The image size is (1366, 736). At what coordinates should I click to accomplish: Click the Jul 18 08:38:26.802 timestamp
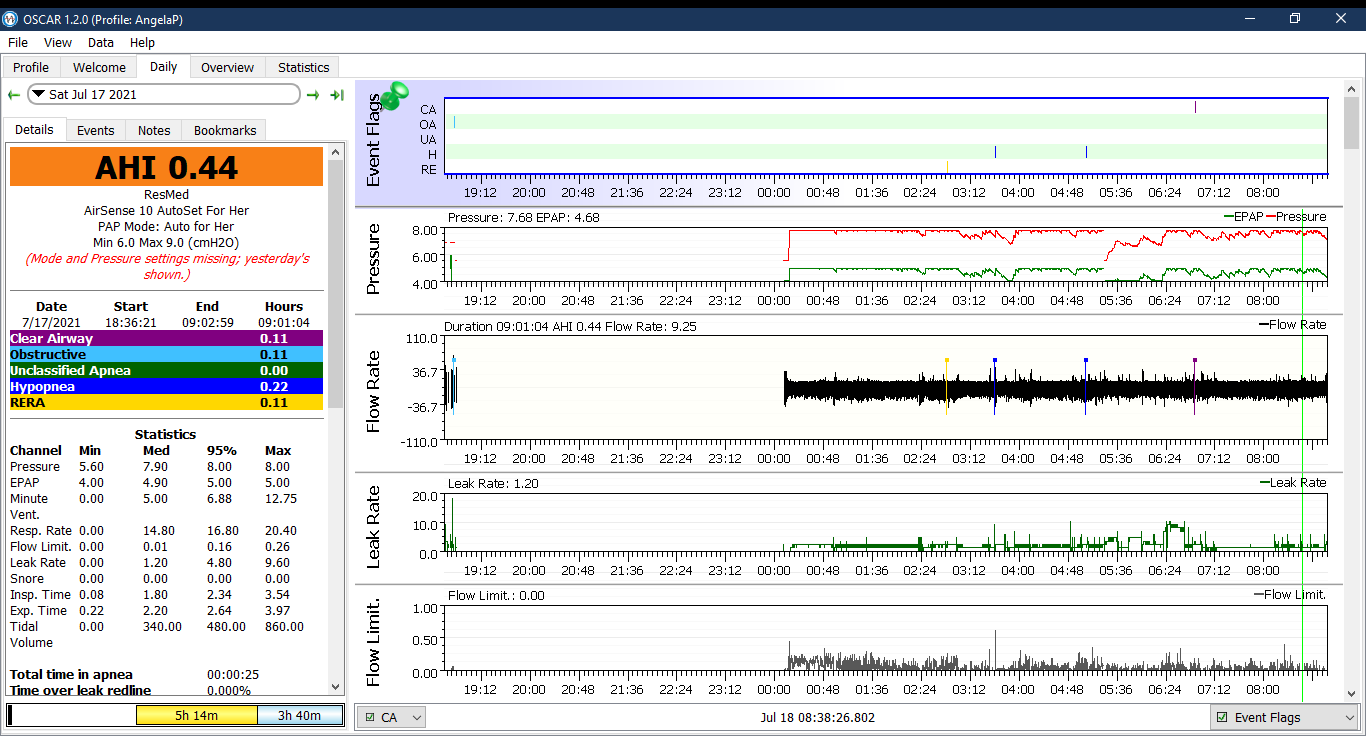click(x=818, y=717)
